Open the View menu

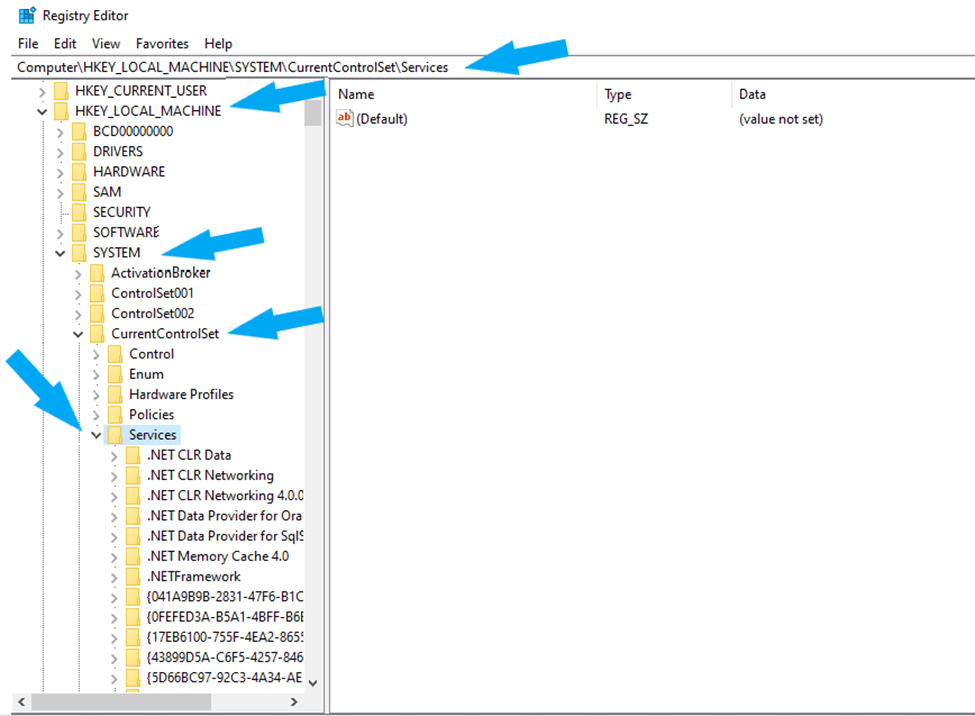[106, 44]
